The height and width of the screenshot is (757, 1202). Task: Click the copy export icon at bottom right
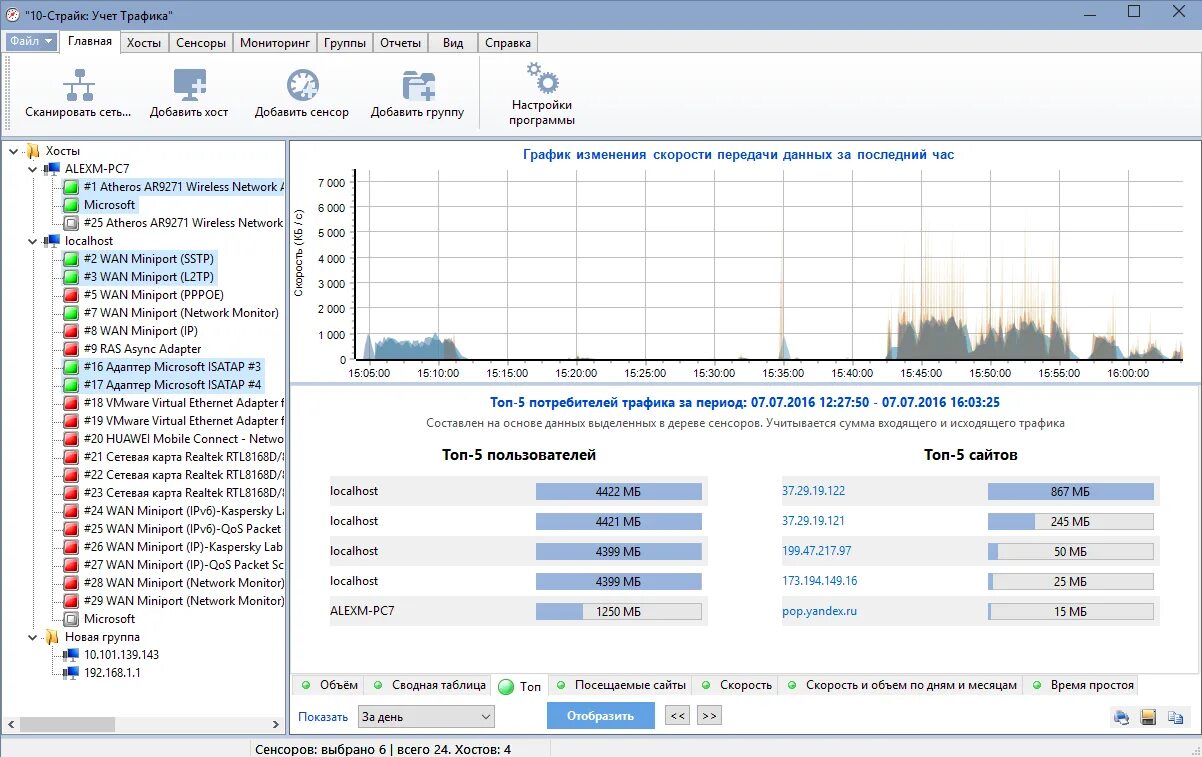click(x=1175, y=717)
